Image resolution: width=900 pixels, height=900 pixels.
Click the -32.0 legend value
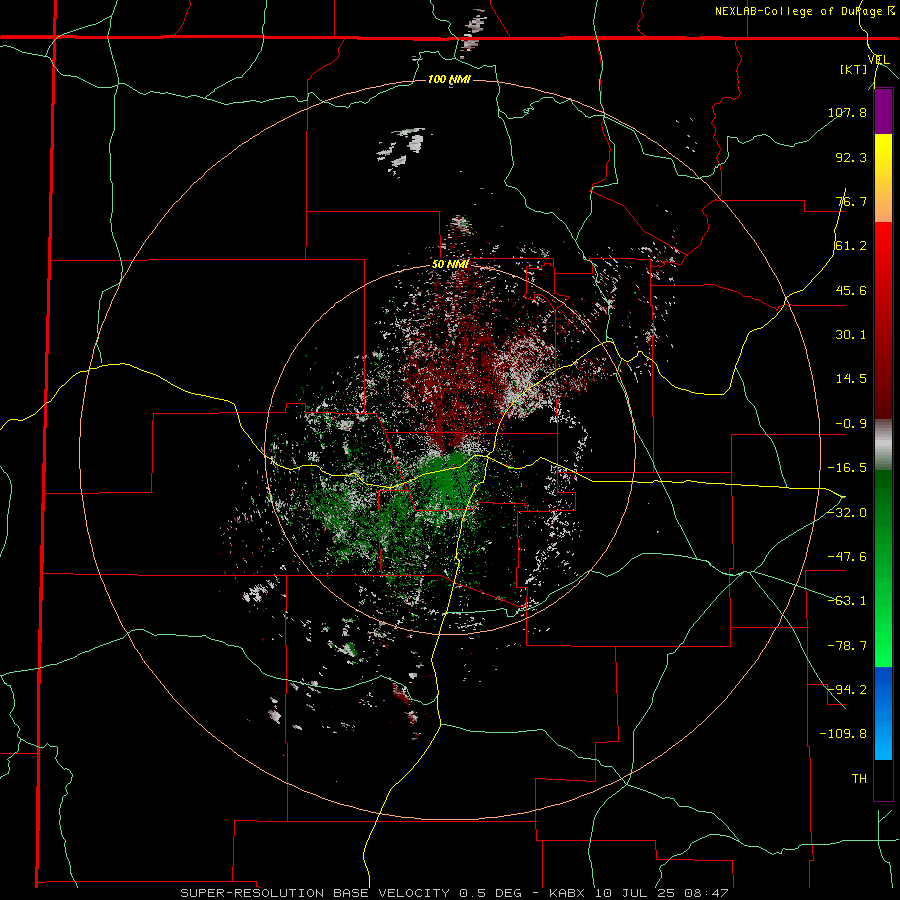(x=847, y=513)
